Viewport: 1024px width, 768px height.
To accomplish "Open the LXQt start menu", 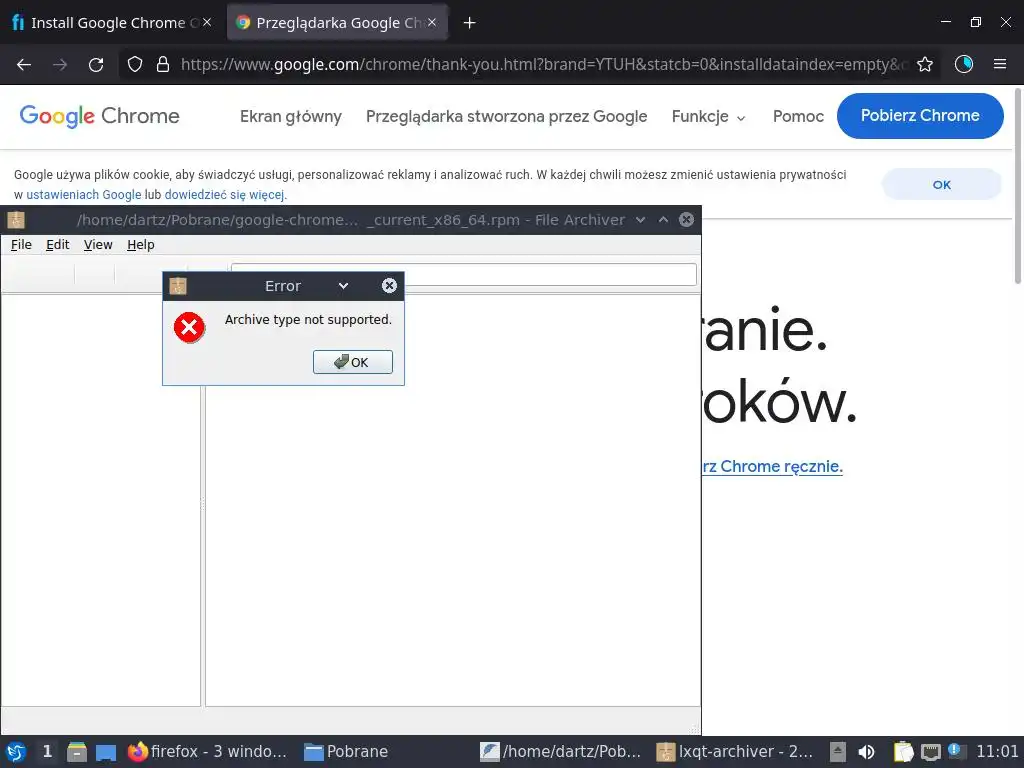I will tap(16, 752).
